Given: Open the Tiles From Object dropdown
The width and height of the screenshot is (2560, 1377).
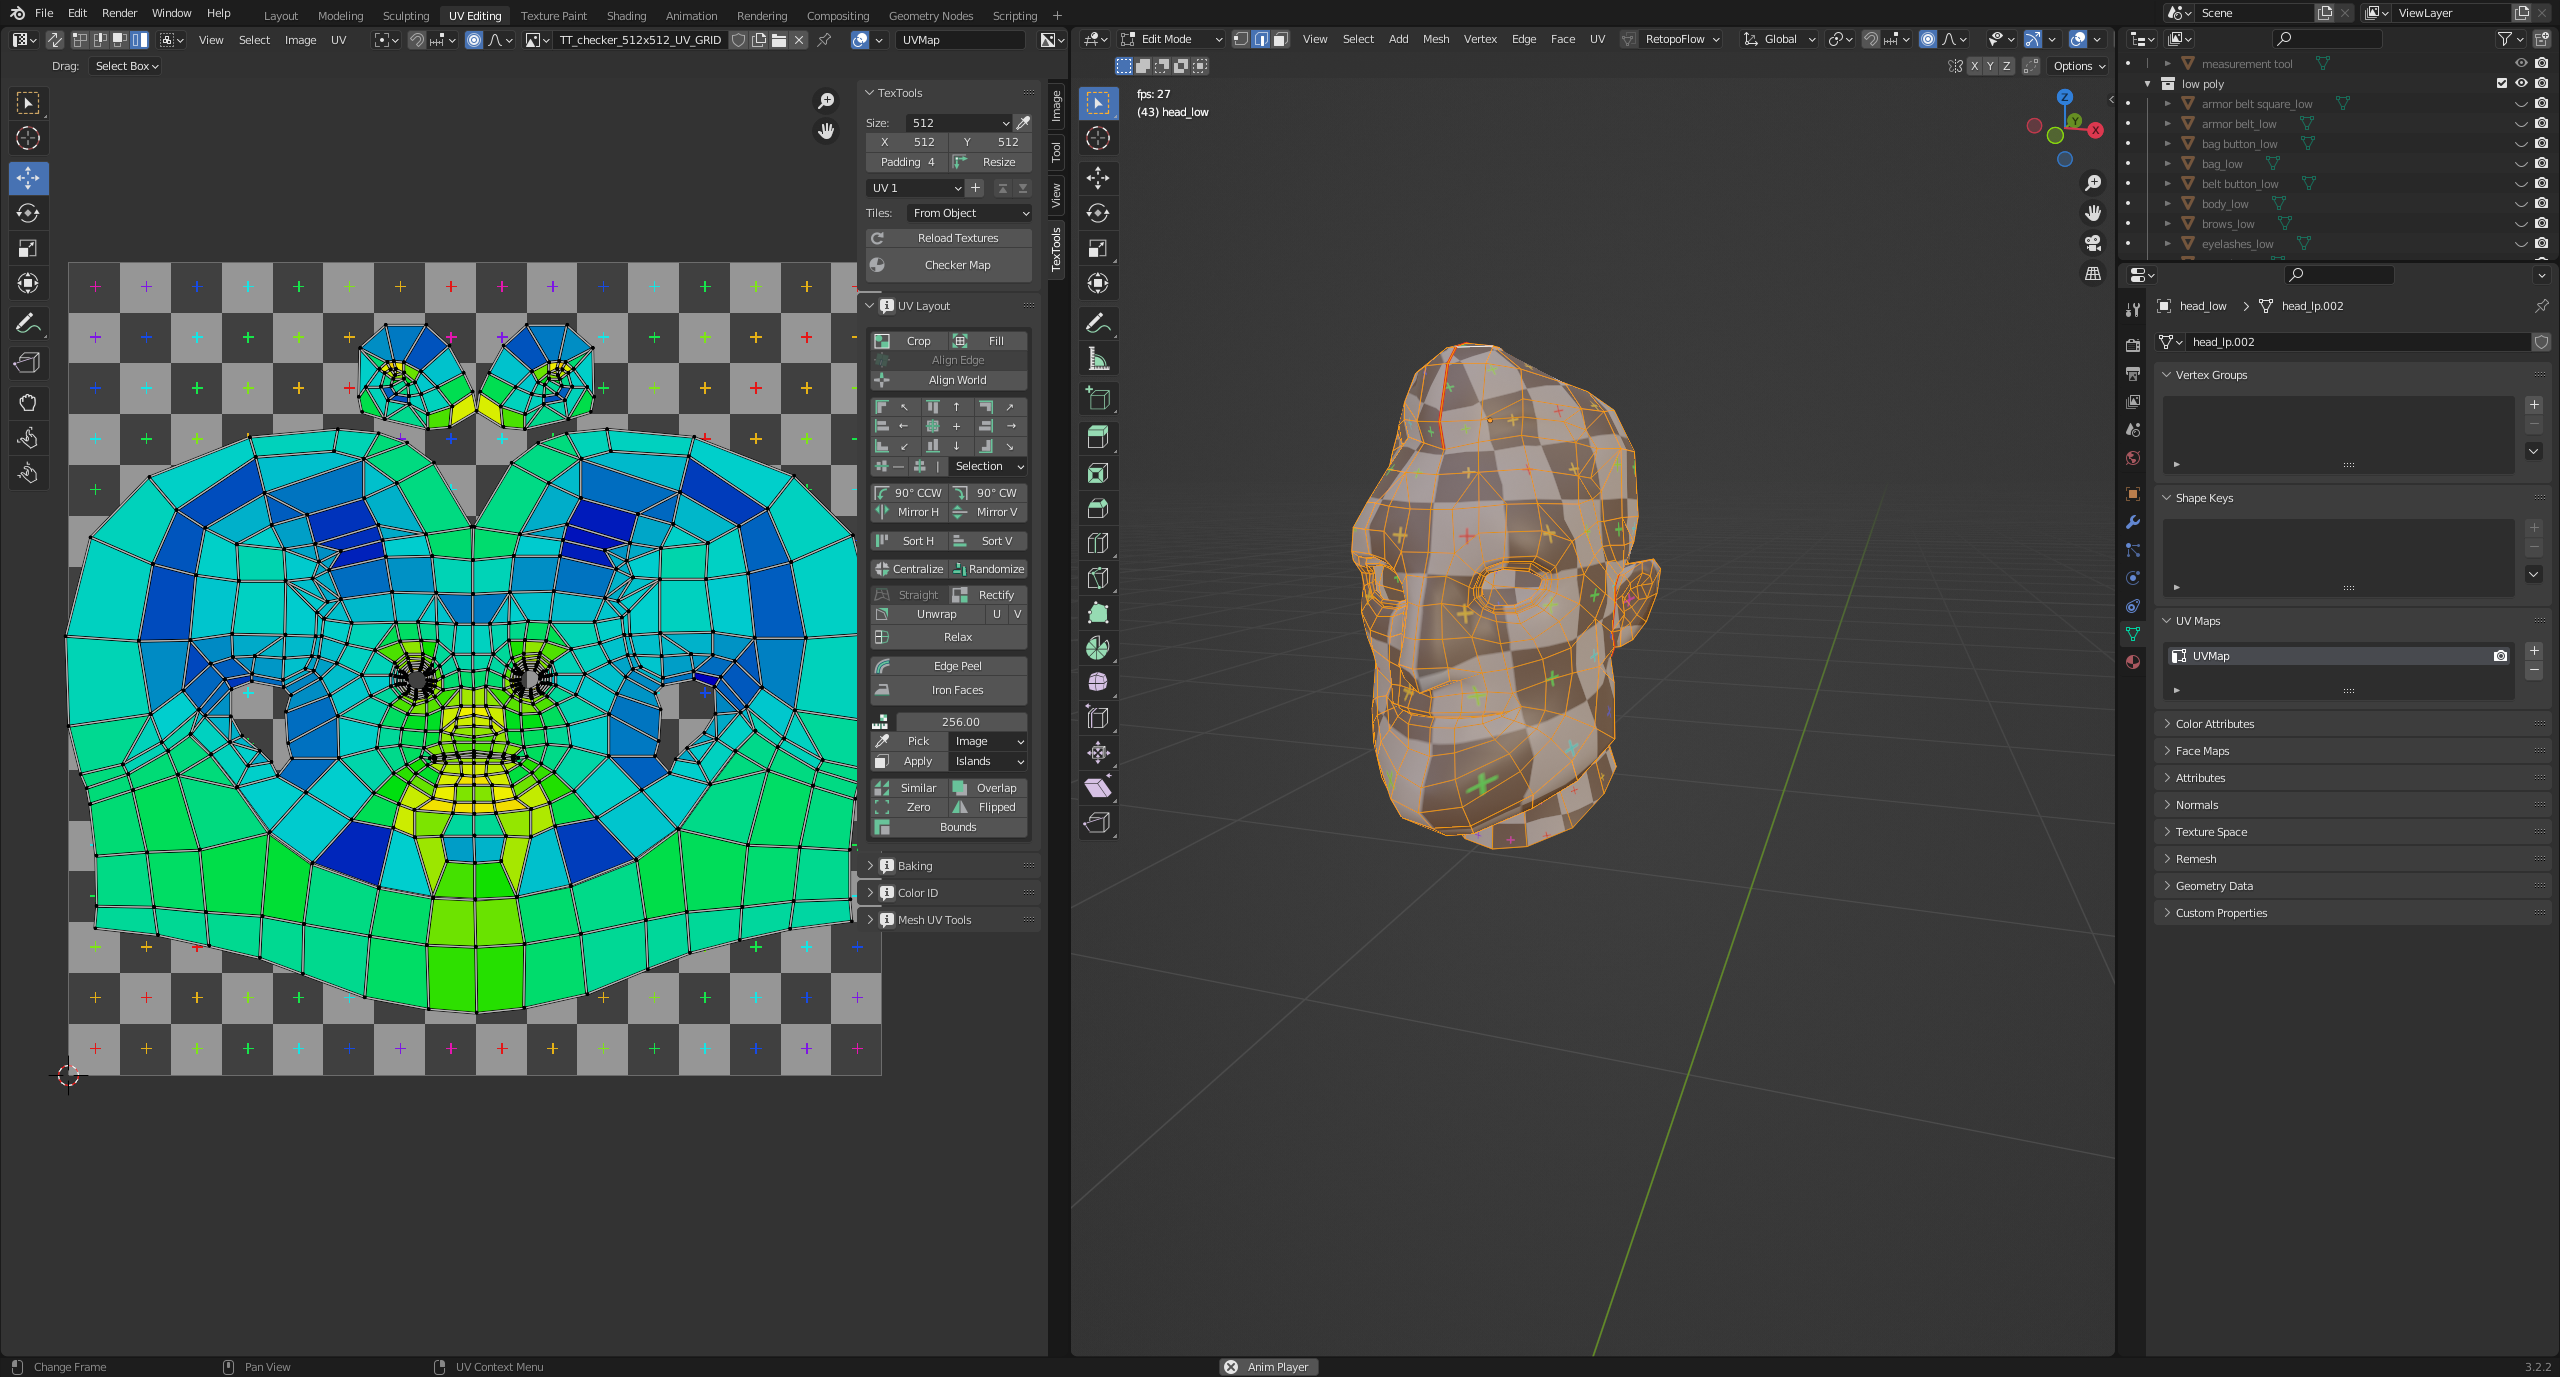Looking at the screenshot, I should (969, 213).
